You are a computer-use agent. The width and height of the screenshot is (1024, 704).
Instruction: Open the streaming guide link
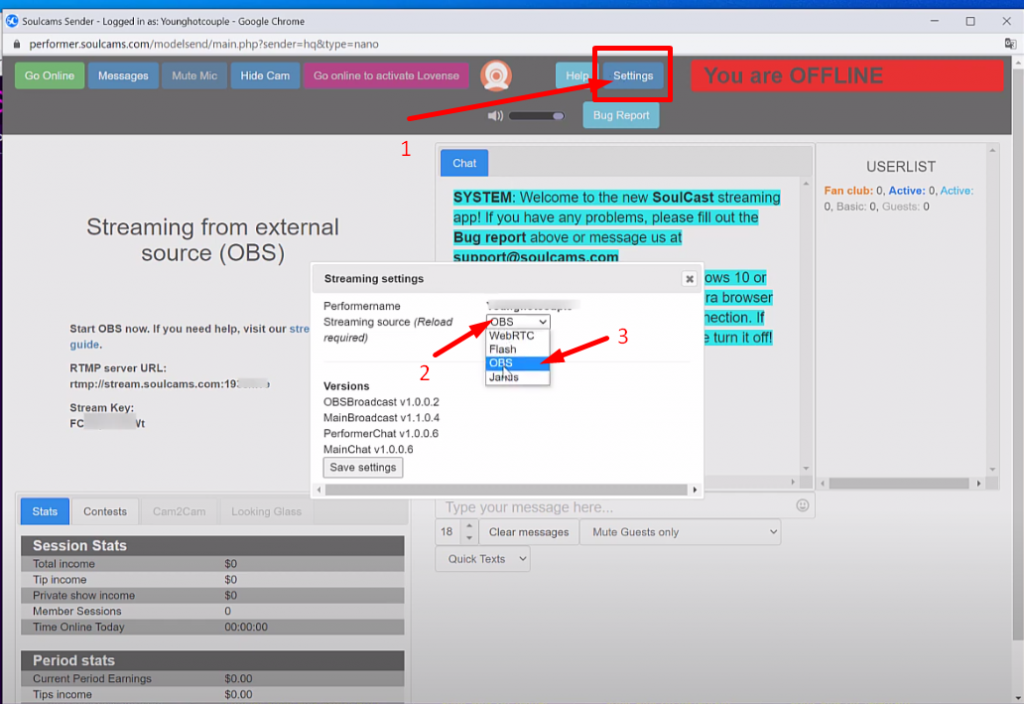click(299, 328)
